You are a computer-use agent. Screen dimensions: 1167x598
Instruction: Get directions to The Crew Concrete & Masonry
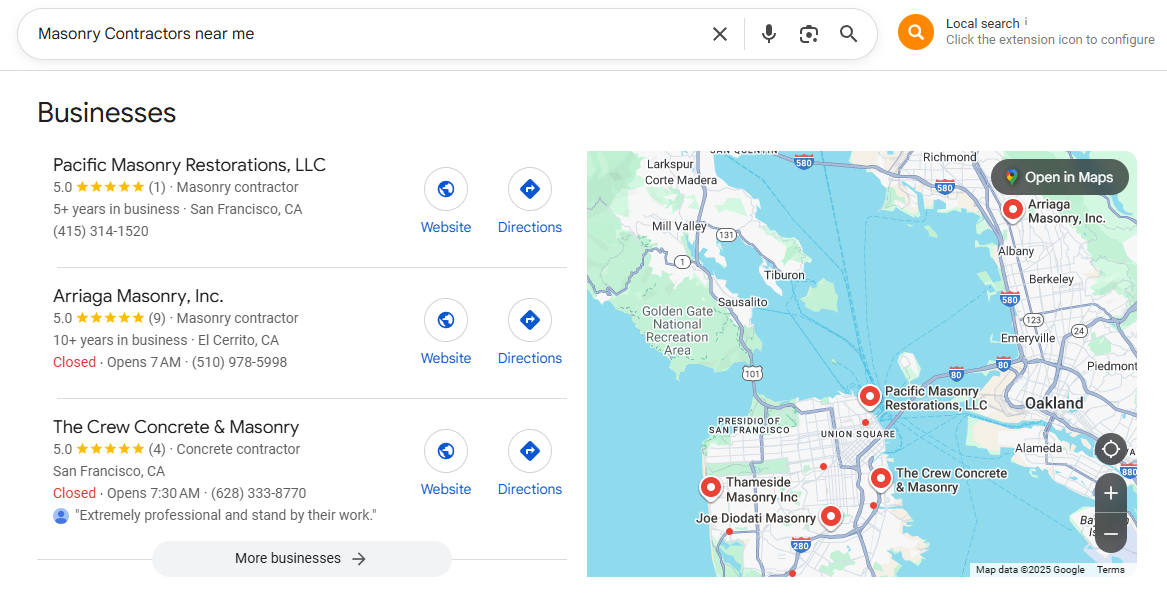click(530, 451)
